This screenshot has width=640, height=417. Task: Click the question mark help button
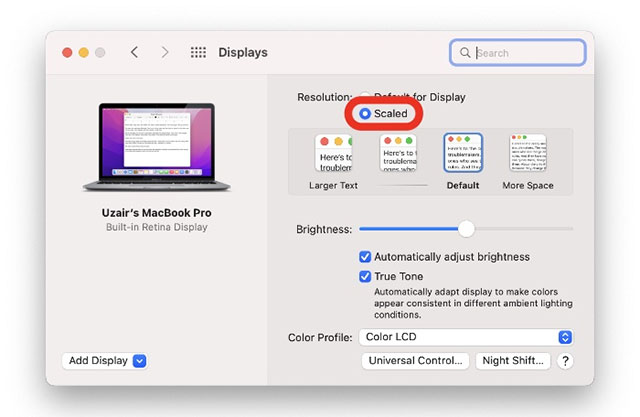coord(565,361)
